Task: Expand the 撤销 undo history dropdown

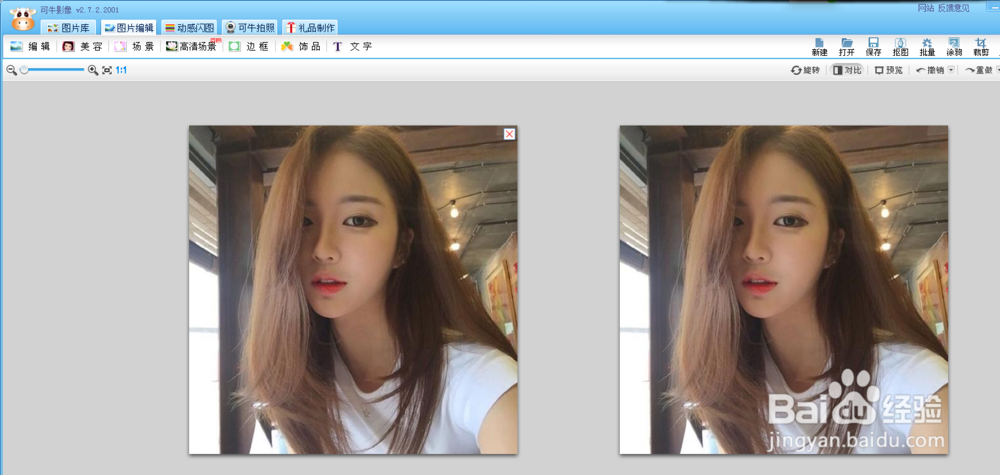Action: coord(952,70)
